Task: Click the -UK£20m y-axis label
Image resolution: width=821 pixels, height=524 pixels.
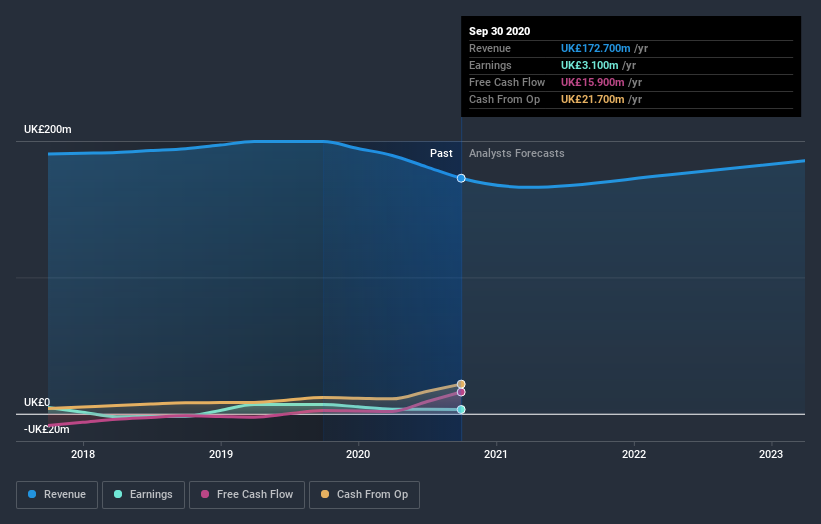Action: click(x=47, y=429)
